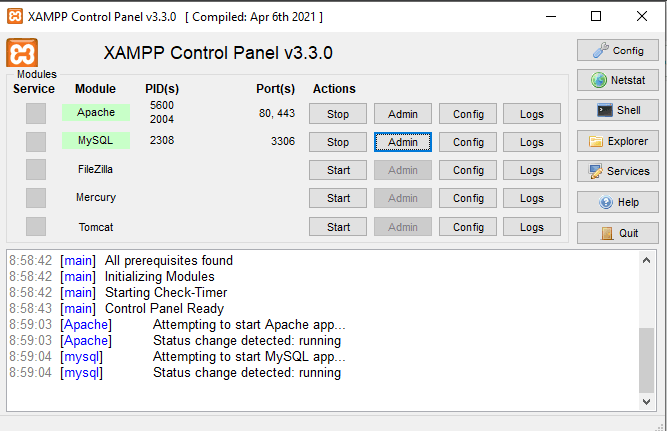Start the FileZilla module
This screenshot has height=431, width=667.
[338, 170]
